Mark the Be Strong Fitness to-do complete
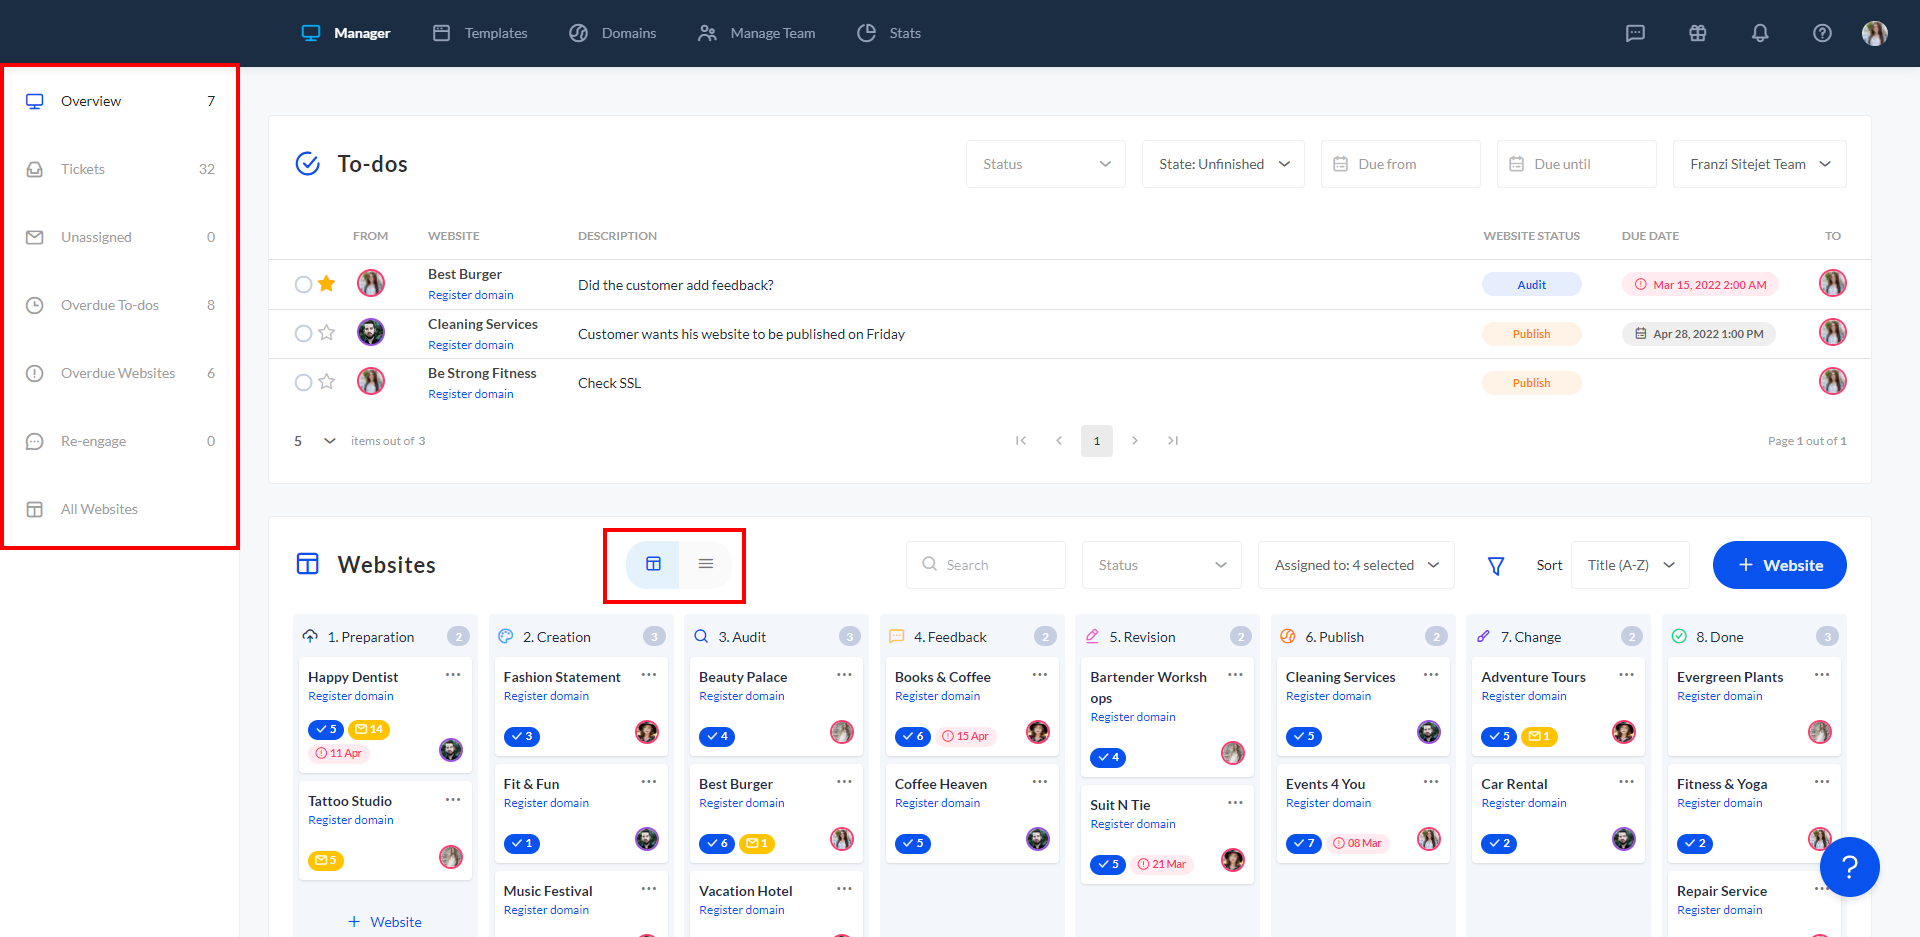Screen dimensions: 1920x937 click(303, 382)
